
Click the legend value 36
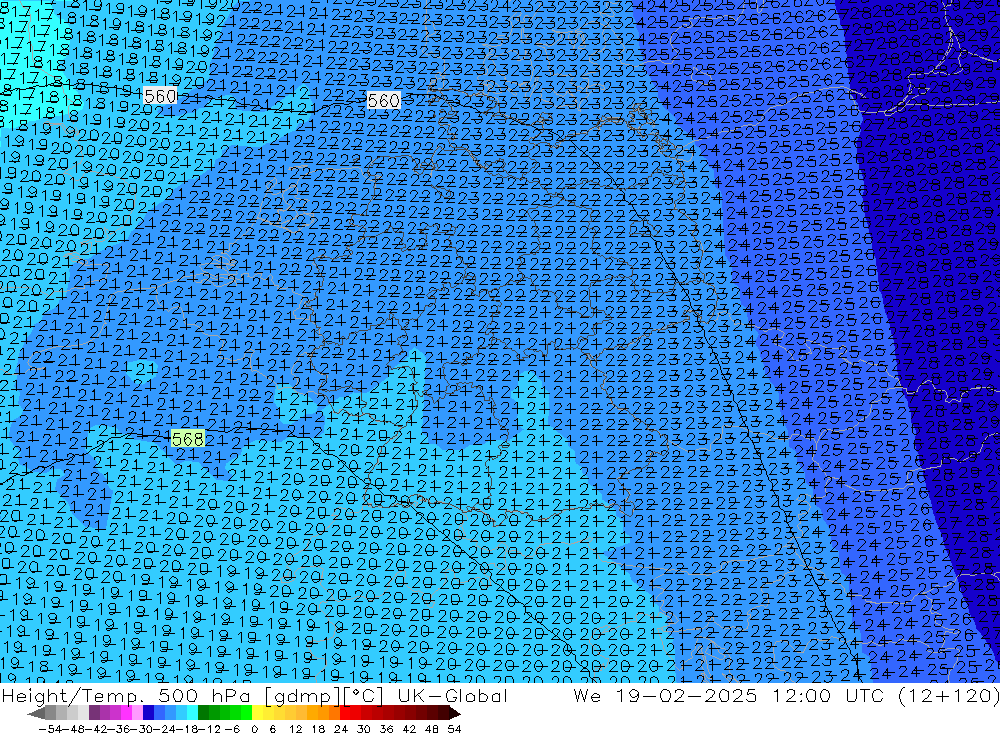386,729
